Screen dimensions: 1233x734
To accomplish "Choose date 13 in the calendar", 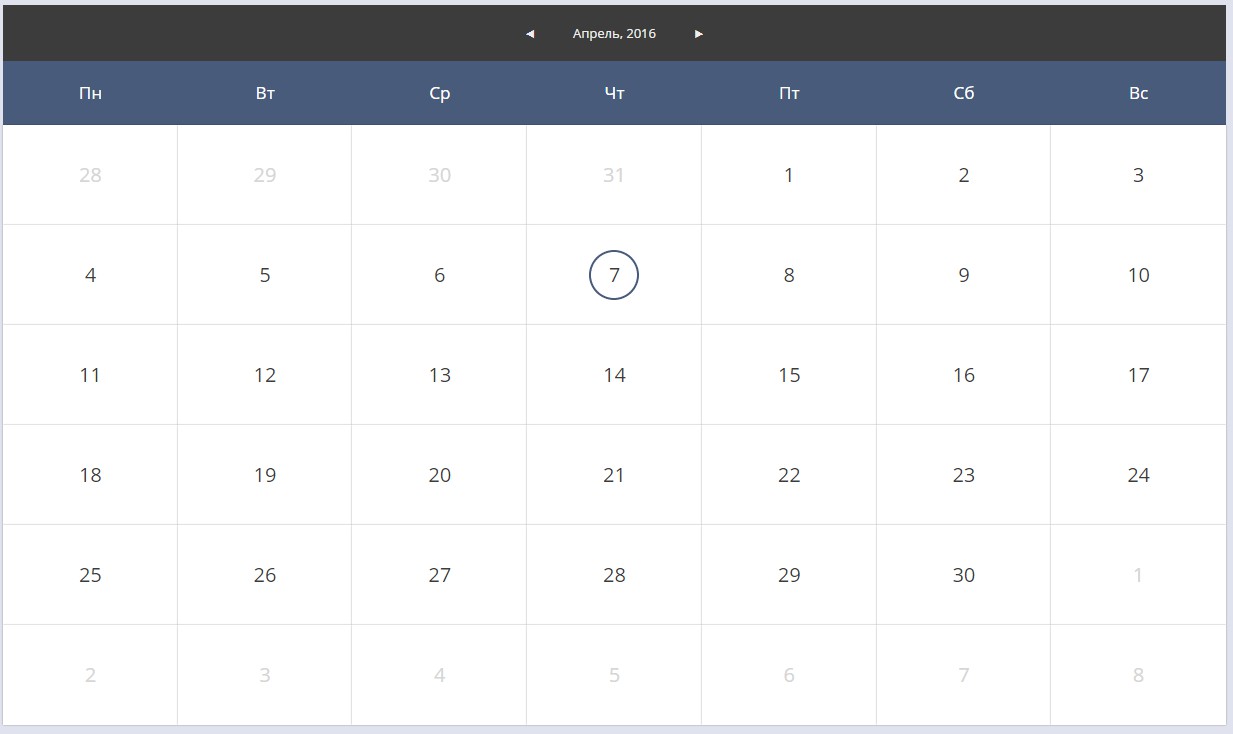I will coord(440,375).
